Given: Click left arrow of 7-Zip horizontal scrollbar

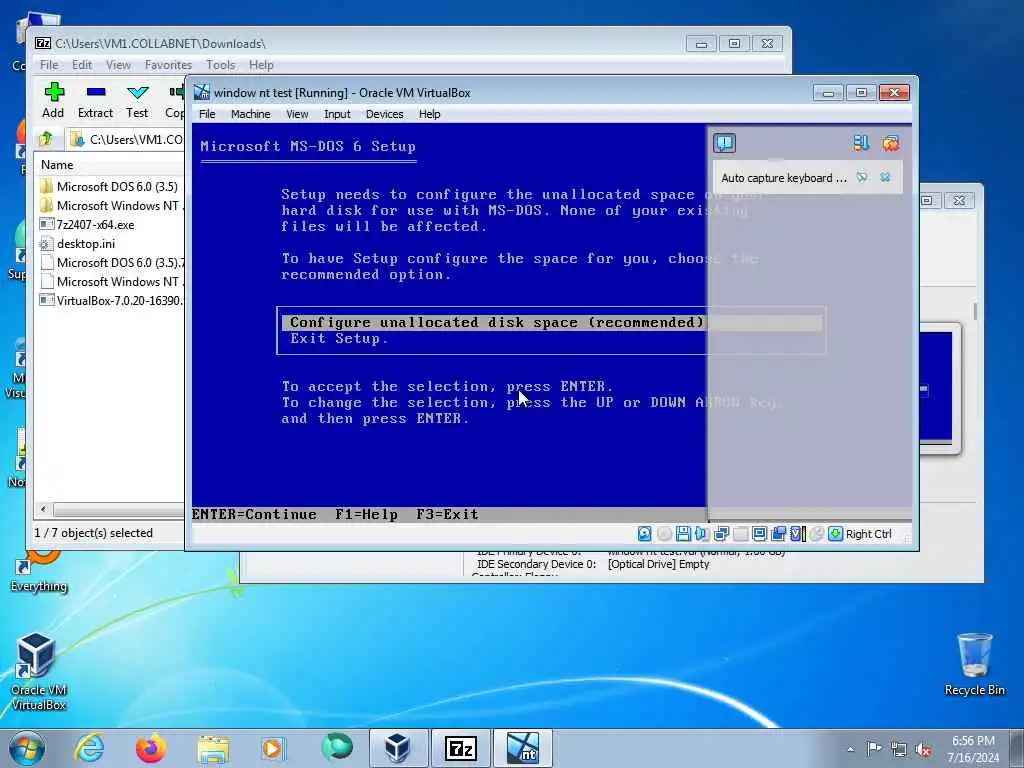Looking at the screenshot, I should tap(43, 509).
